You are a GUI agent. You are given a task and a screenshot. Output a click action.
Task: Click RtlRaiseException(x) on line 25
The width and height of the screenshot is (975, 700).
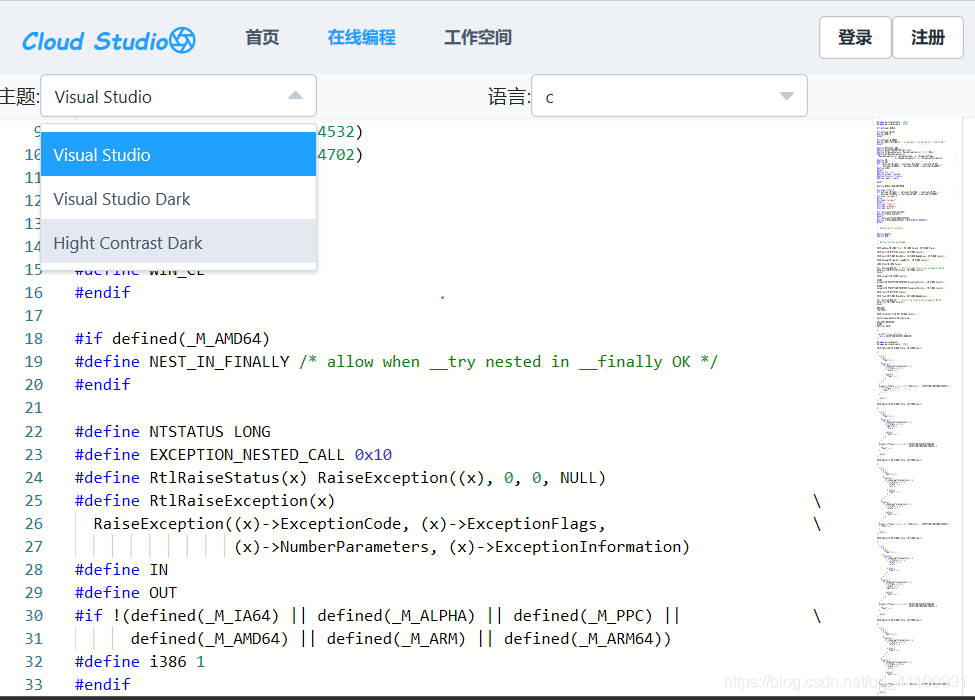coord(242,500)
